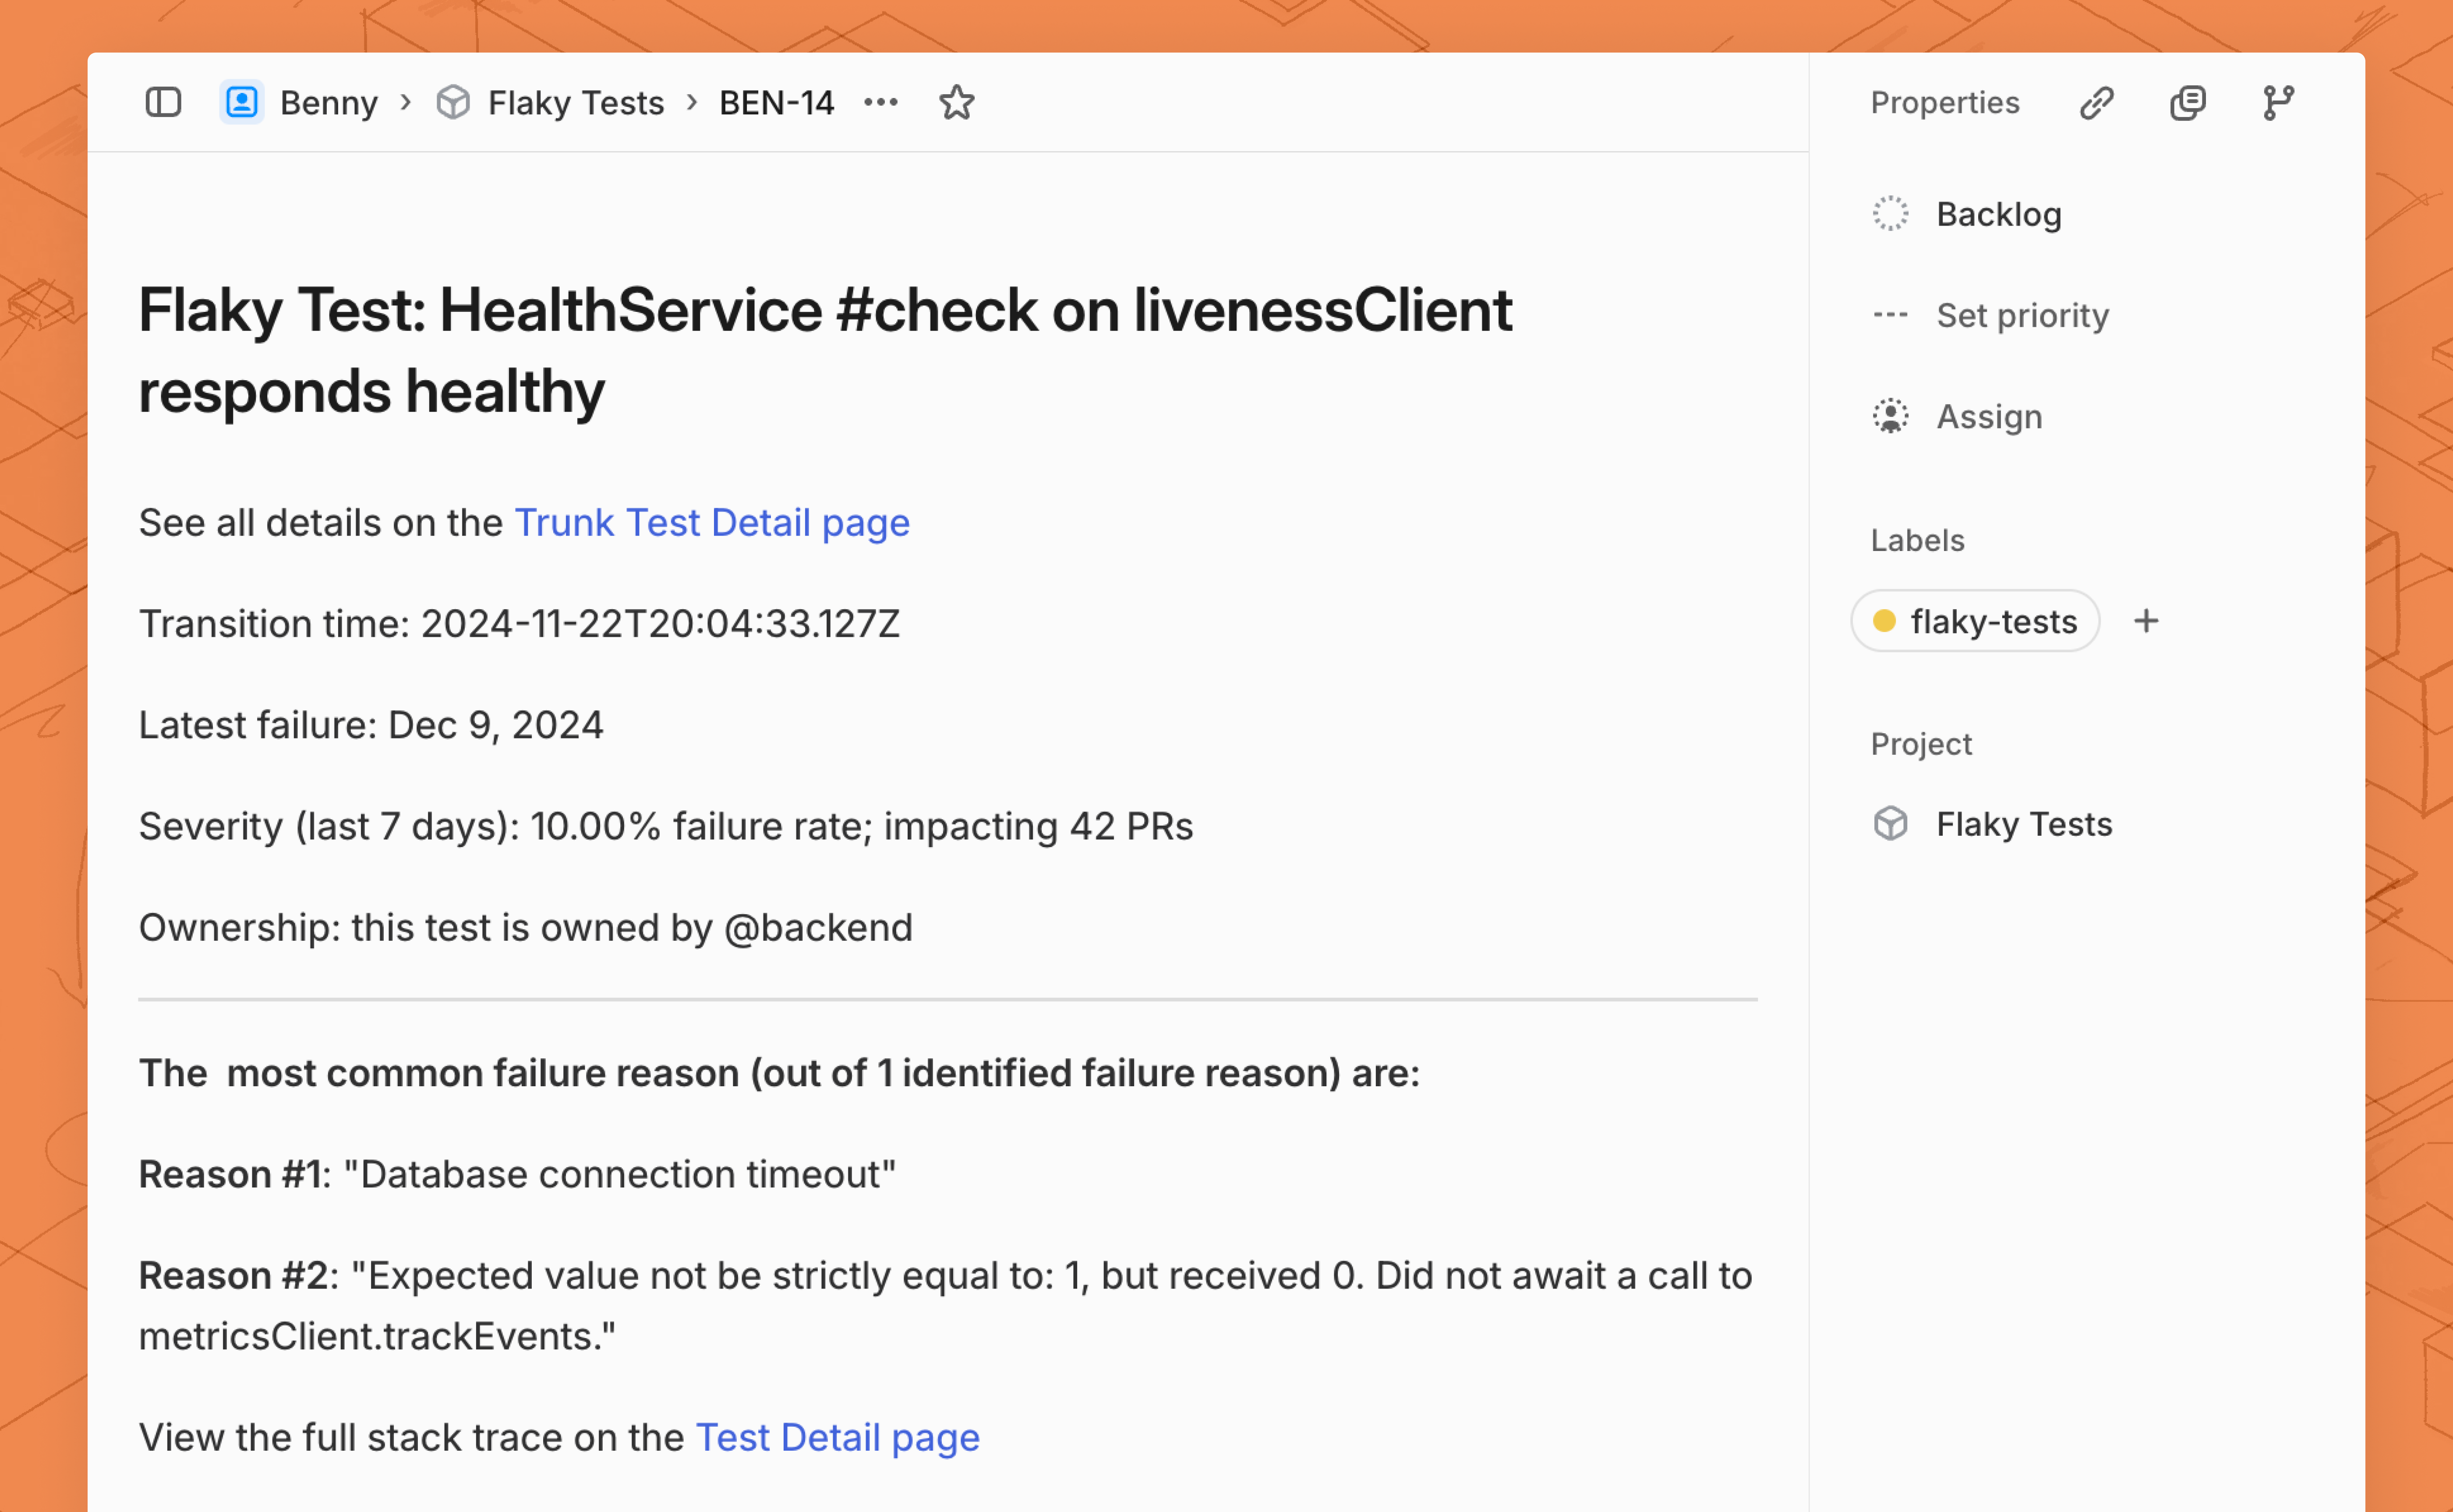The width and height of the screenshot is (2453, 1512).
Task: Open the Benny breadcrumb
Action: coord(328,102)
